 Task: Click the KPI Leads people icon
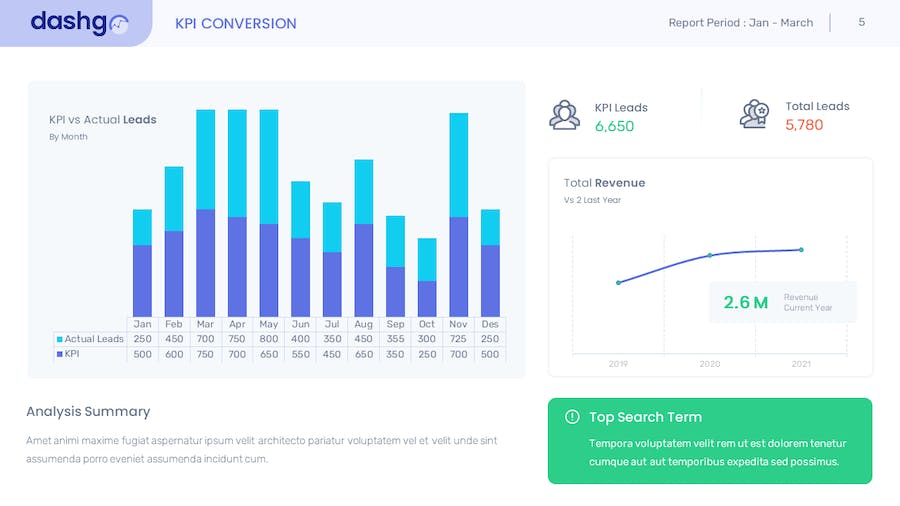[x=565, y=115]
